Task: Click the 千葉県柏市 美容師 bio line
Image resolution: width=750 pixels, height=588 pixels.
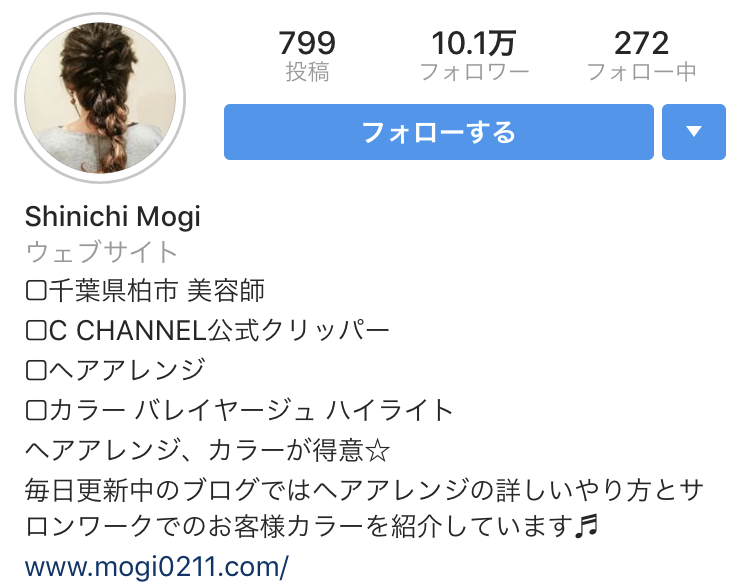Action: tap(145, 291)
